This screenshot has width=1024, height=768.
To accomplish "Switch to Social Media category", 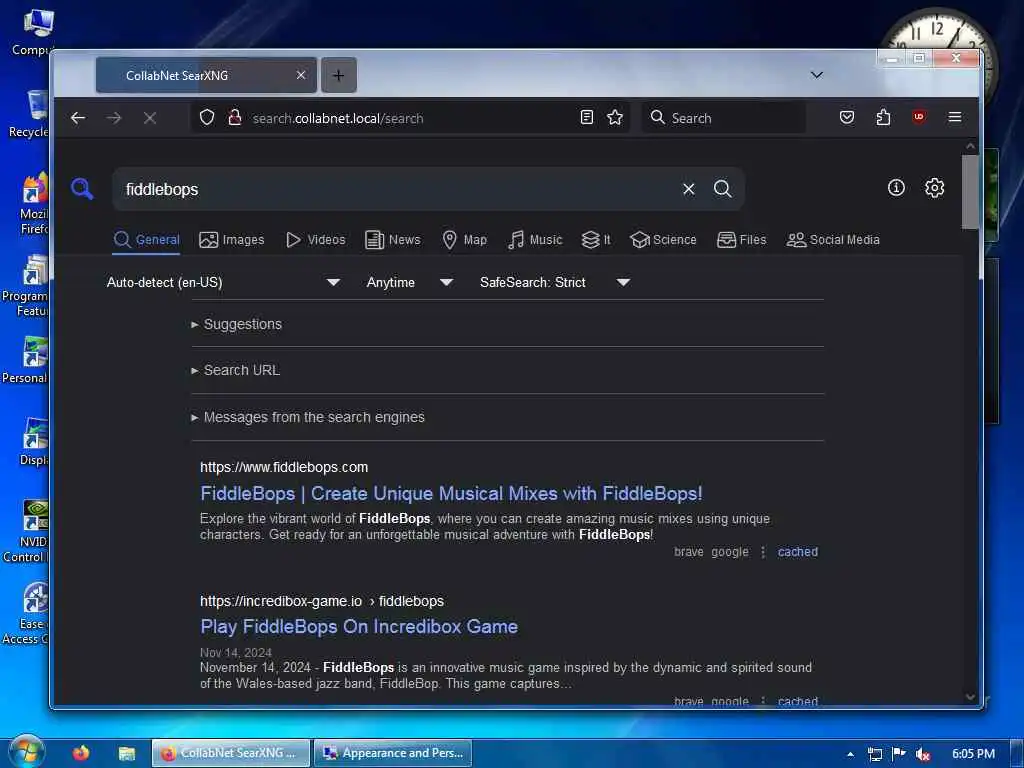I will click(833, 240).
